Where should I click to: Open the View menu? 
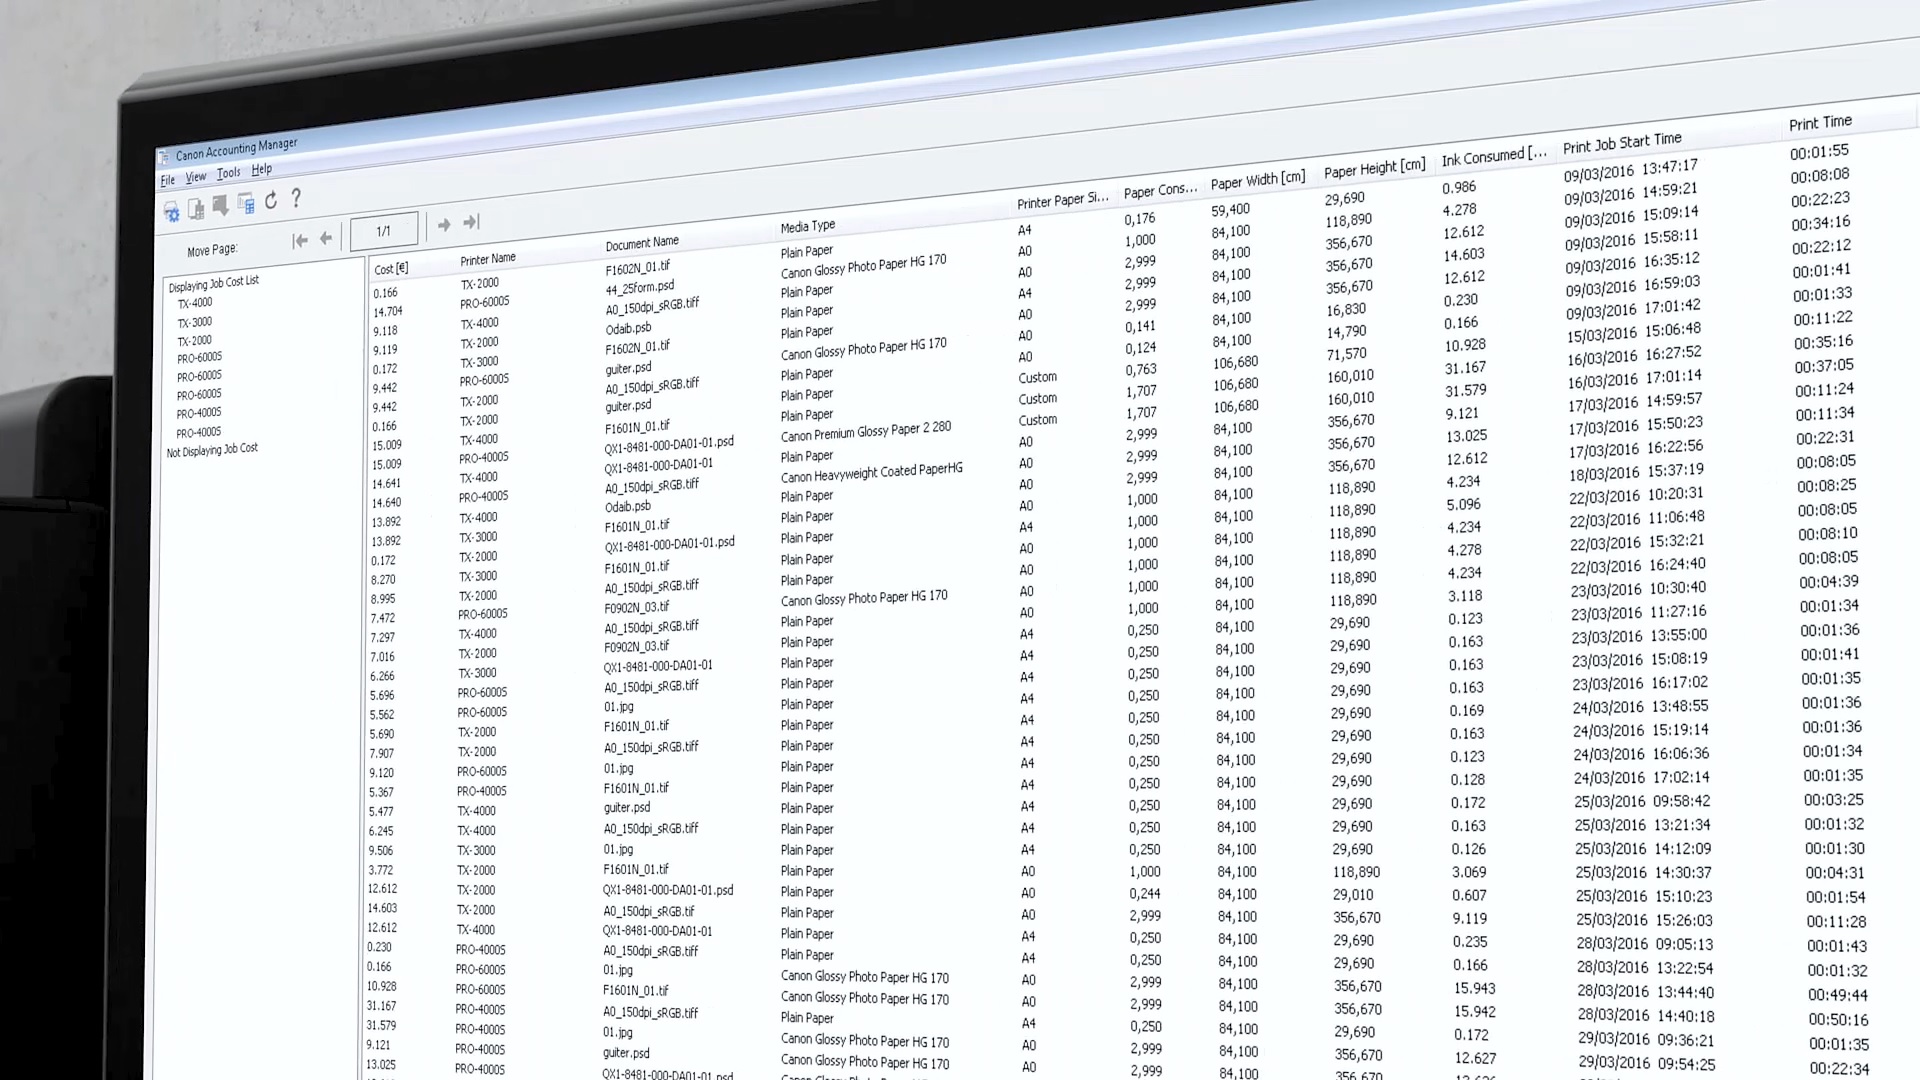coord(196,177)
